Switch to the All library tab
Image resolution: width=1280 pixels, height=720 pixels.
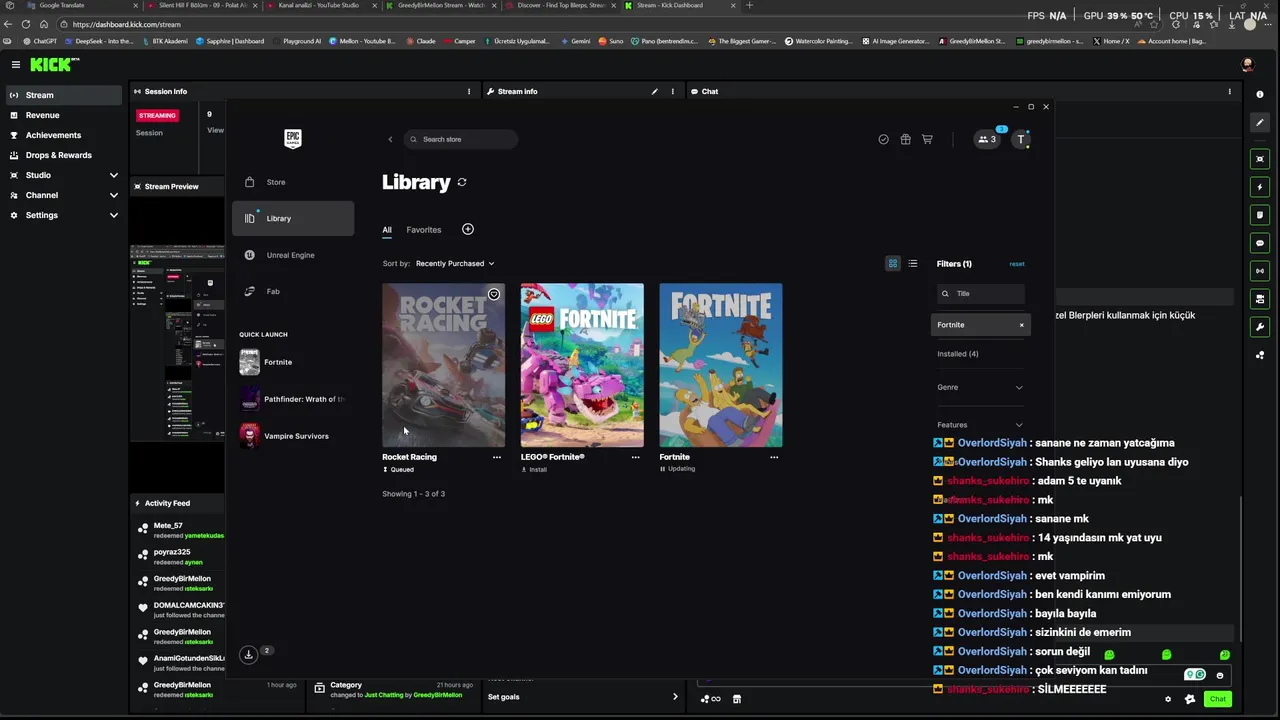pyautogui.click(x=387, y=230)
